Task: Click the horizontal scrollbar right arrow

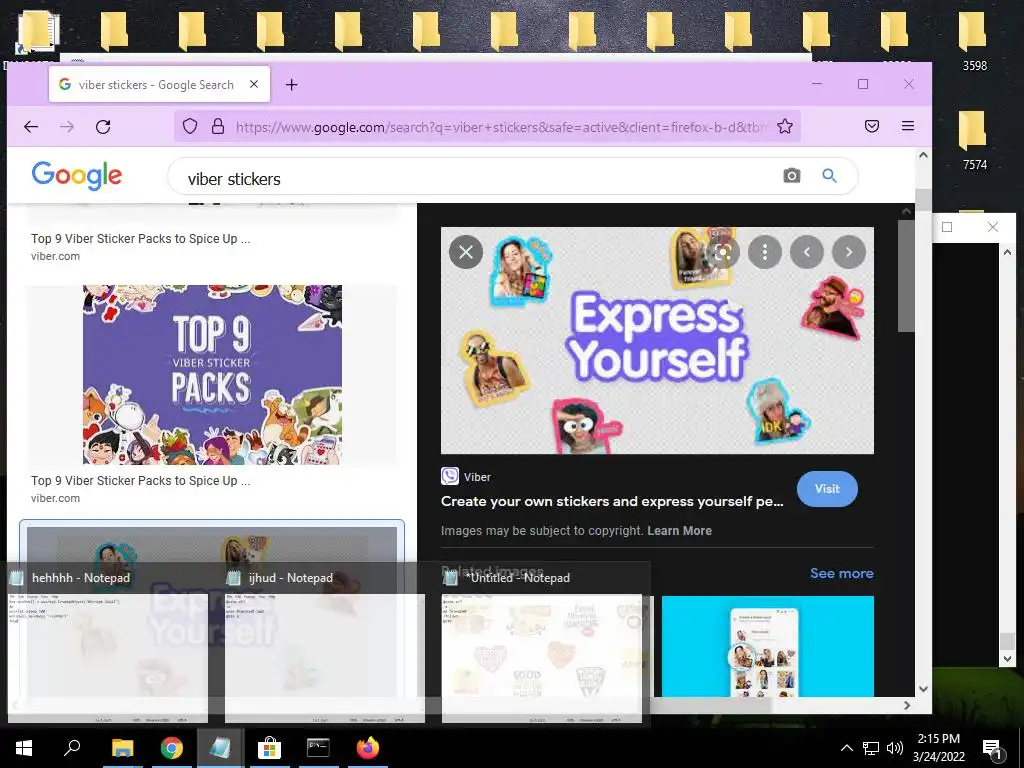Action: click(906, 705)
